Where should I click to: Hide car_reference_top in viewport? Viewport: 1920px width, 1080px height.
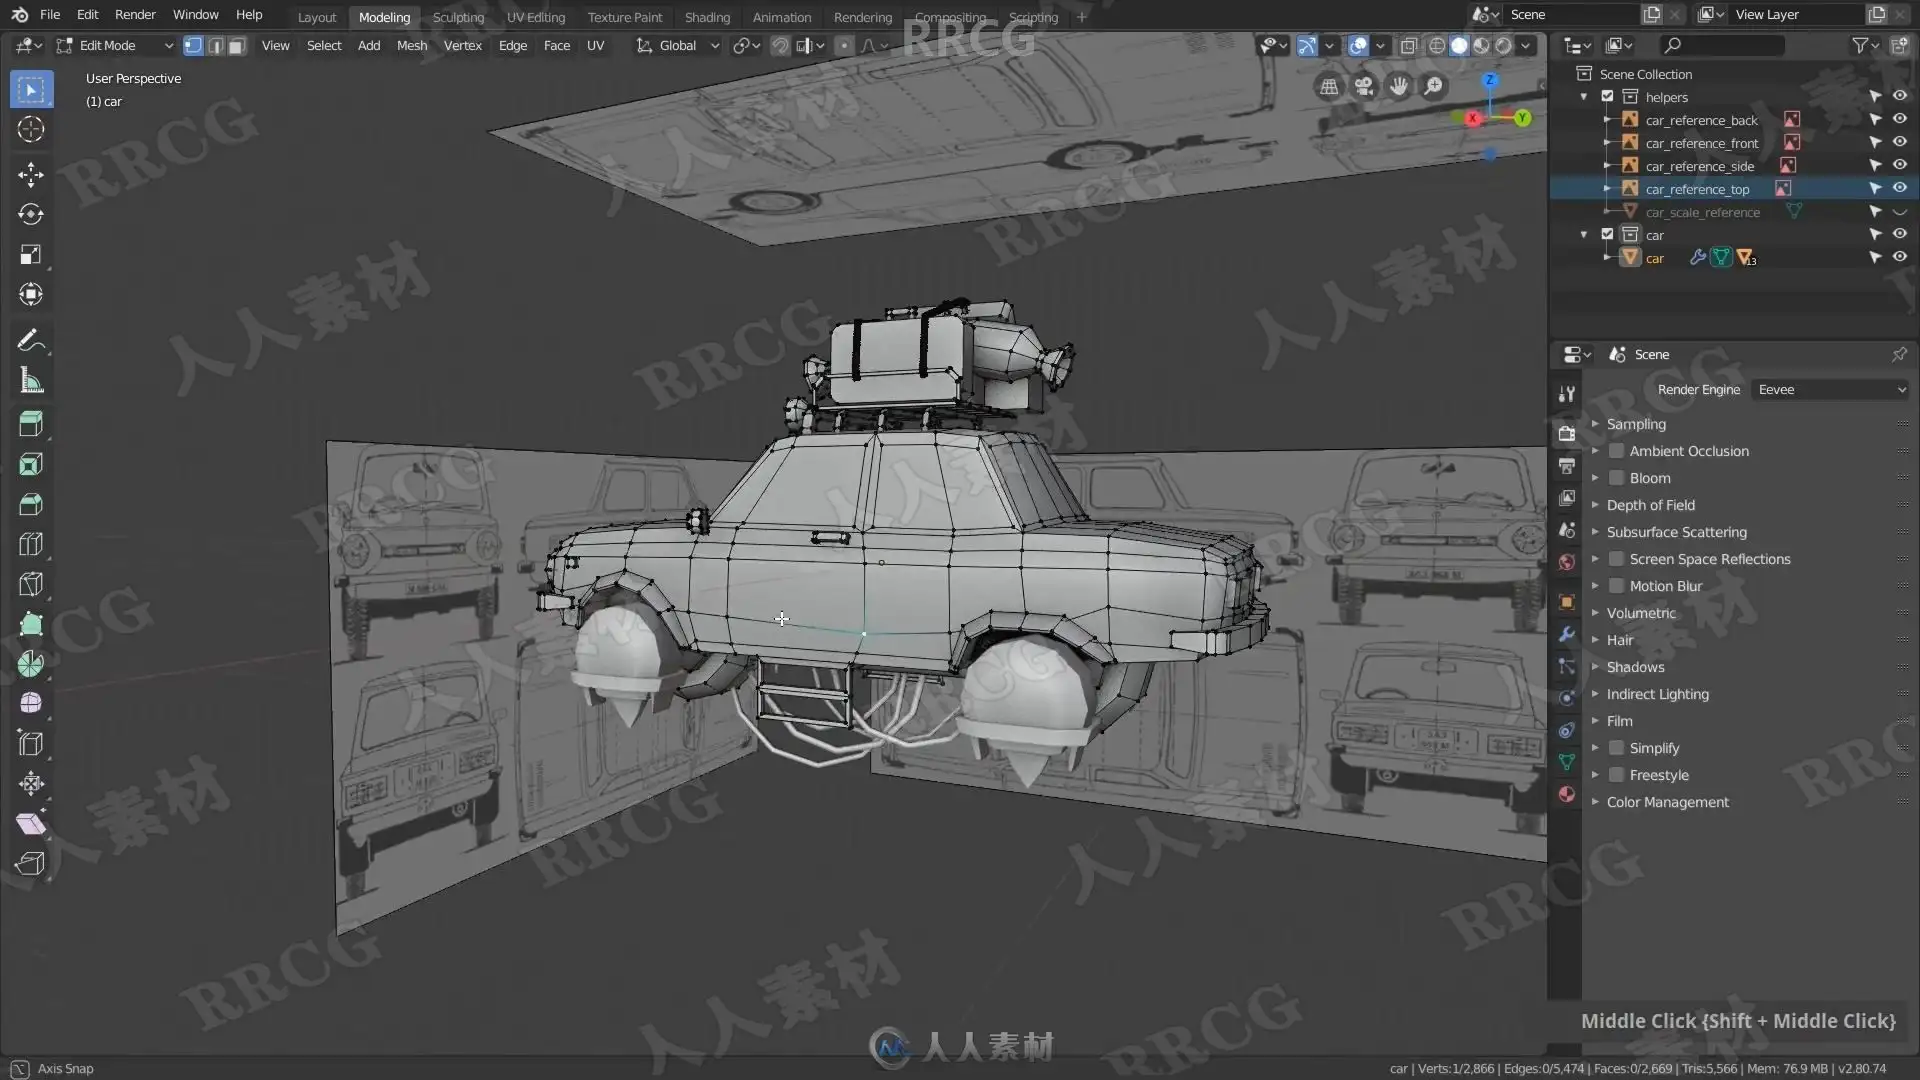click(x=1899, y=189)
